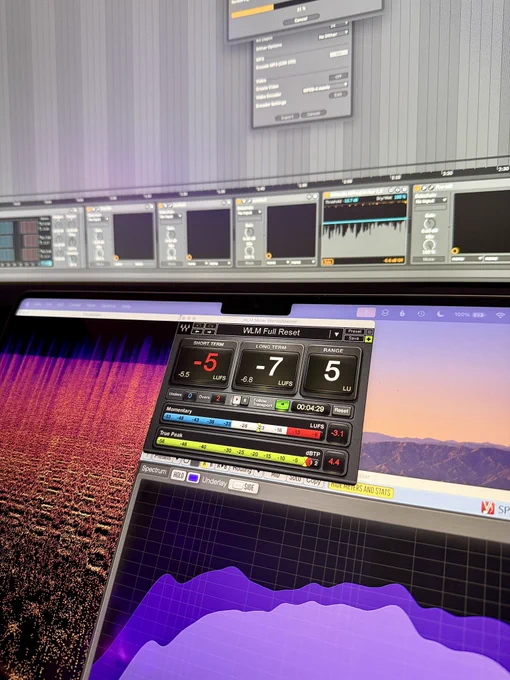
Task: Pause metering with the WLM pause button
Action: pos(245,401)
